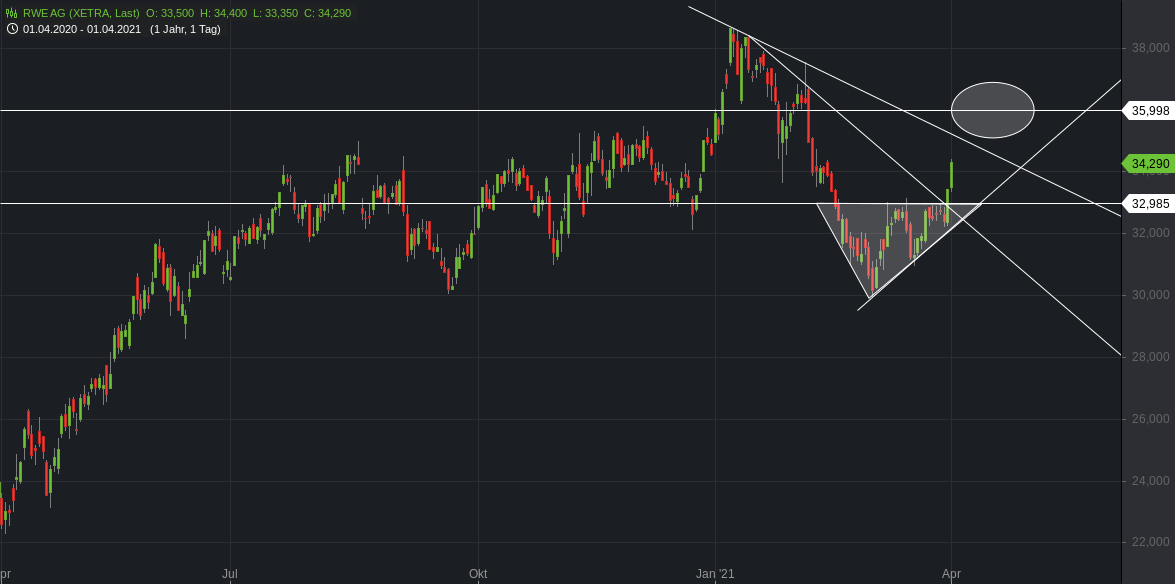
Task: Click the Close value C: 34,290
Action: tap(327, 13)
